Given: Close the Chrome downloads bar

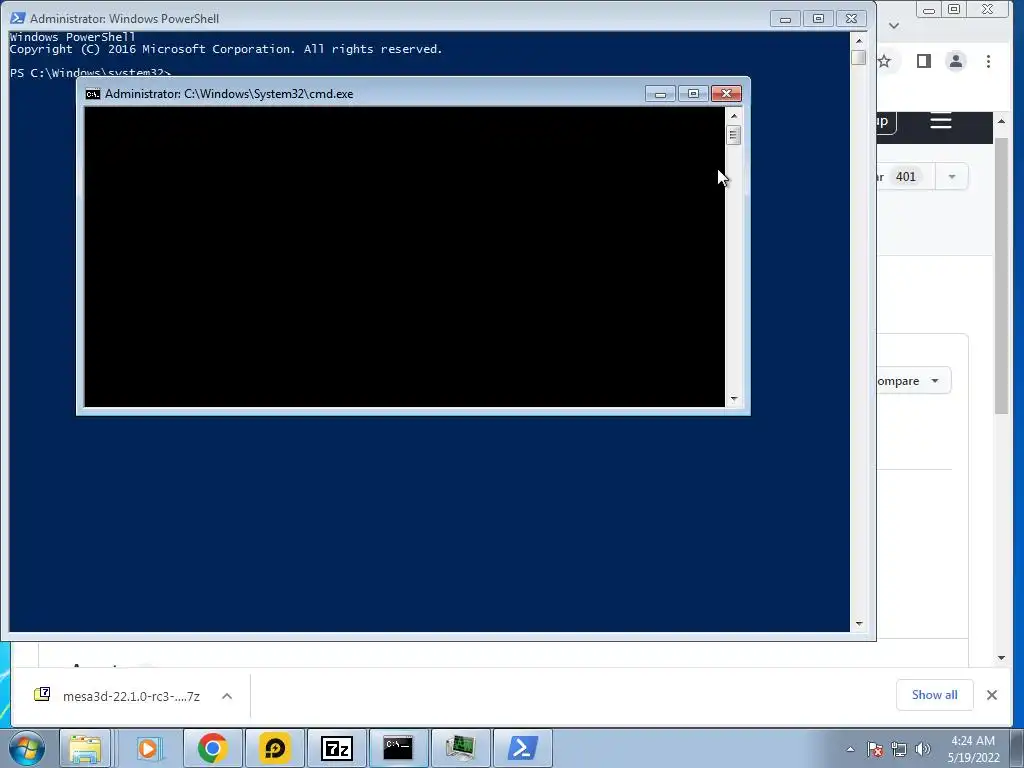Looking at the screenshot, I should point(992,695).
